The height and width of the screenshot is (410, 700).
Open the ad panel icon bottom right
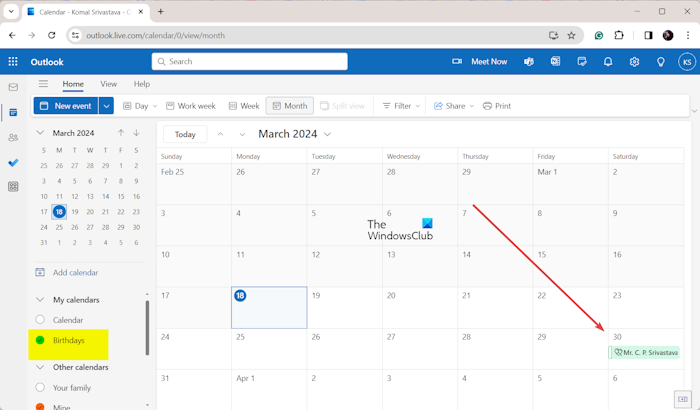click(x=683, y=399)
